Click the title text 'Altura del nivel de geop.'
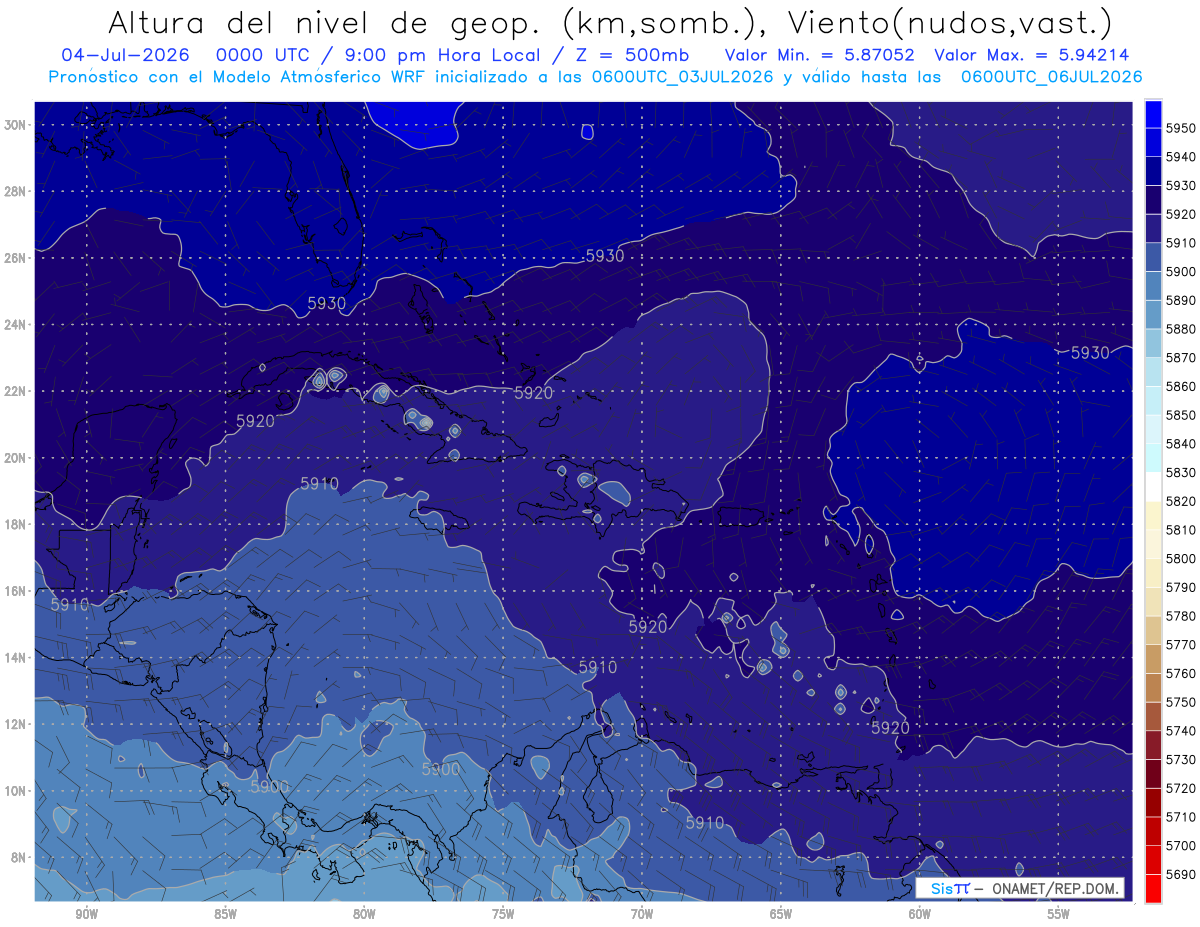 tap(326, 22)
